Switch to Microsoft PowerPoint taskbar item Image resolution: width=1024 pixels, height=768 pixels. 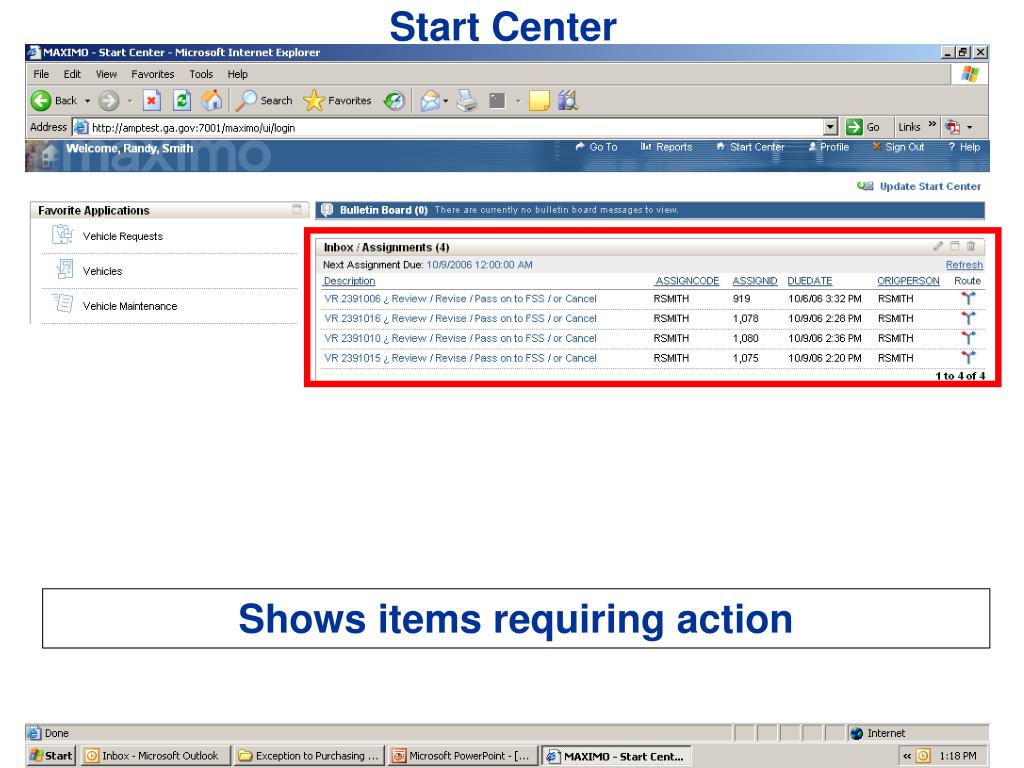[x=463, y=756]
